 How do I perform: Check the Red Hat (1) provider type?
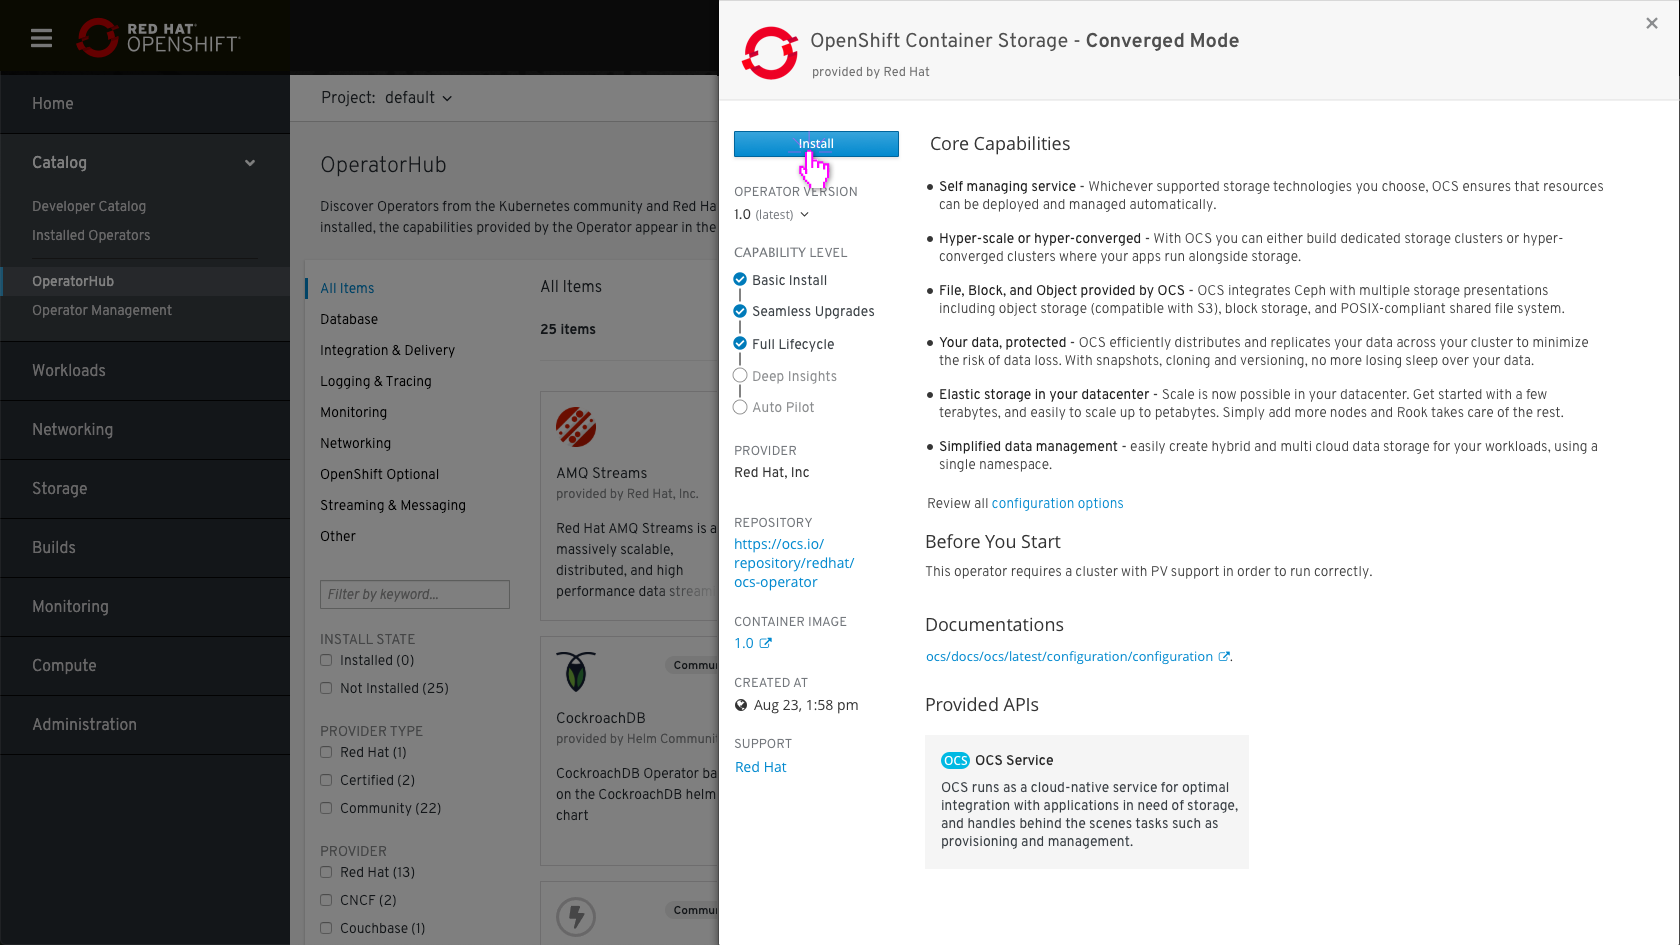click(326, 752)
